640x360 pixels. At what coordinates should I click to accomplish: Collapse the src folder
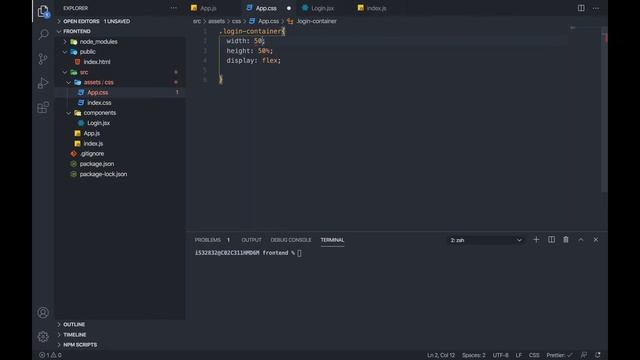pos(84,72)
